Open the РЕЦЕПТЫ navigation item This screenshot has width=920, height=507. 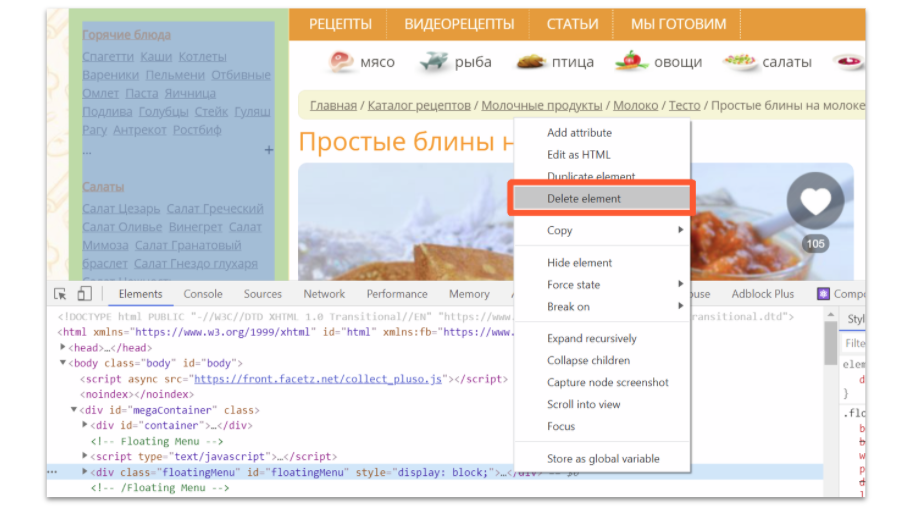340,24
